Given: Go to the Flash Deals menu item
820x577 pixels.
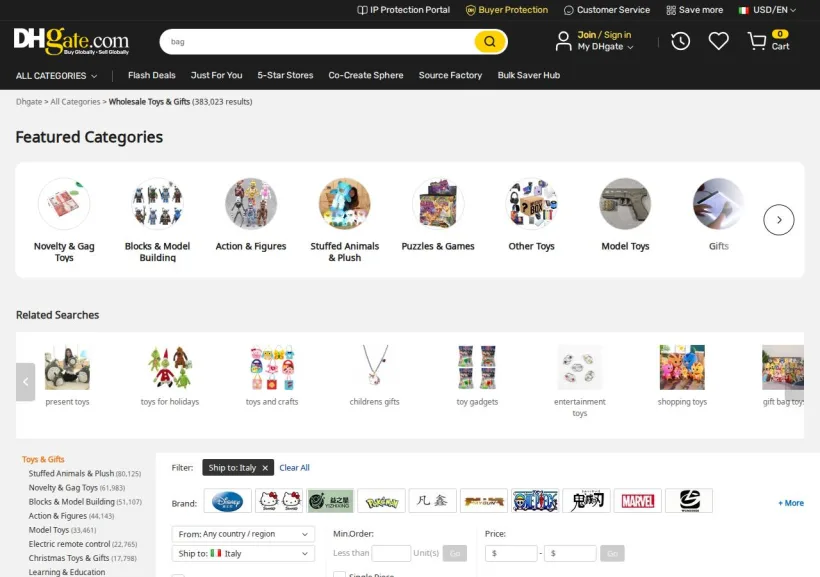Looking at the screenshot, I should [152, 75].
